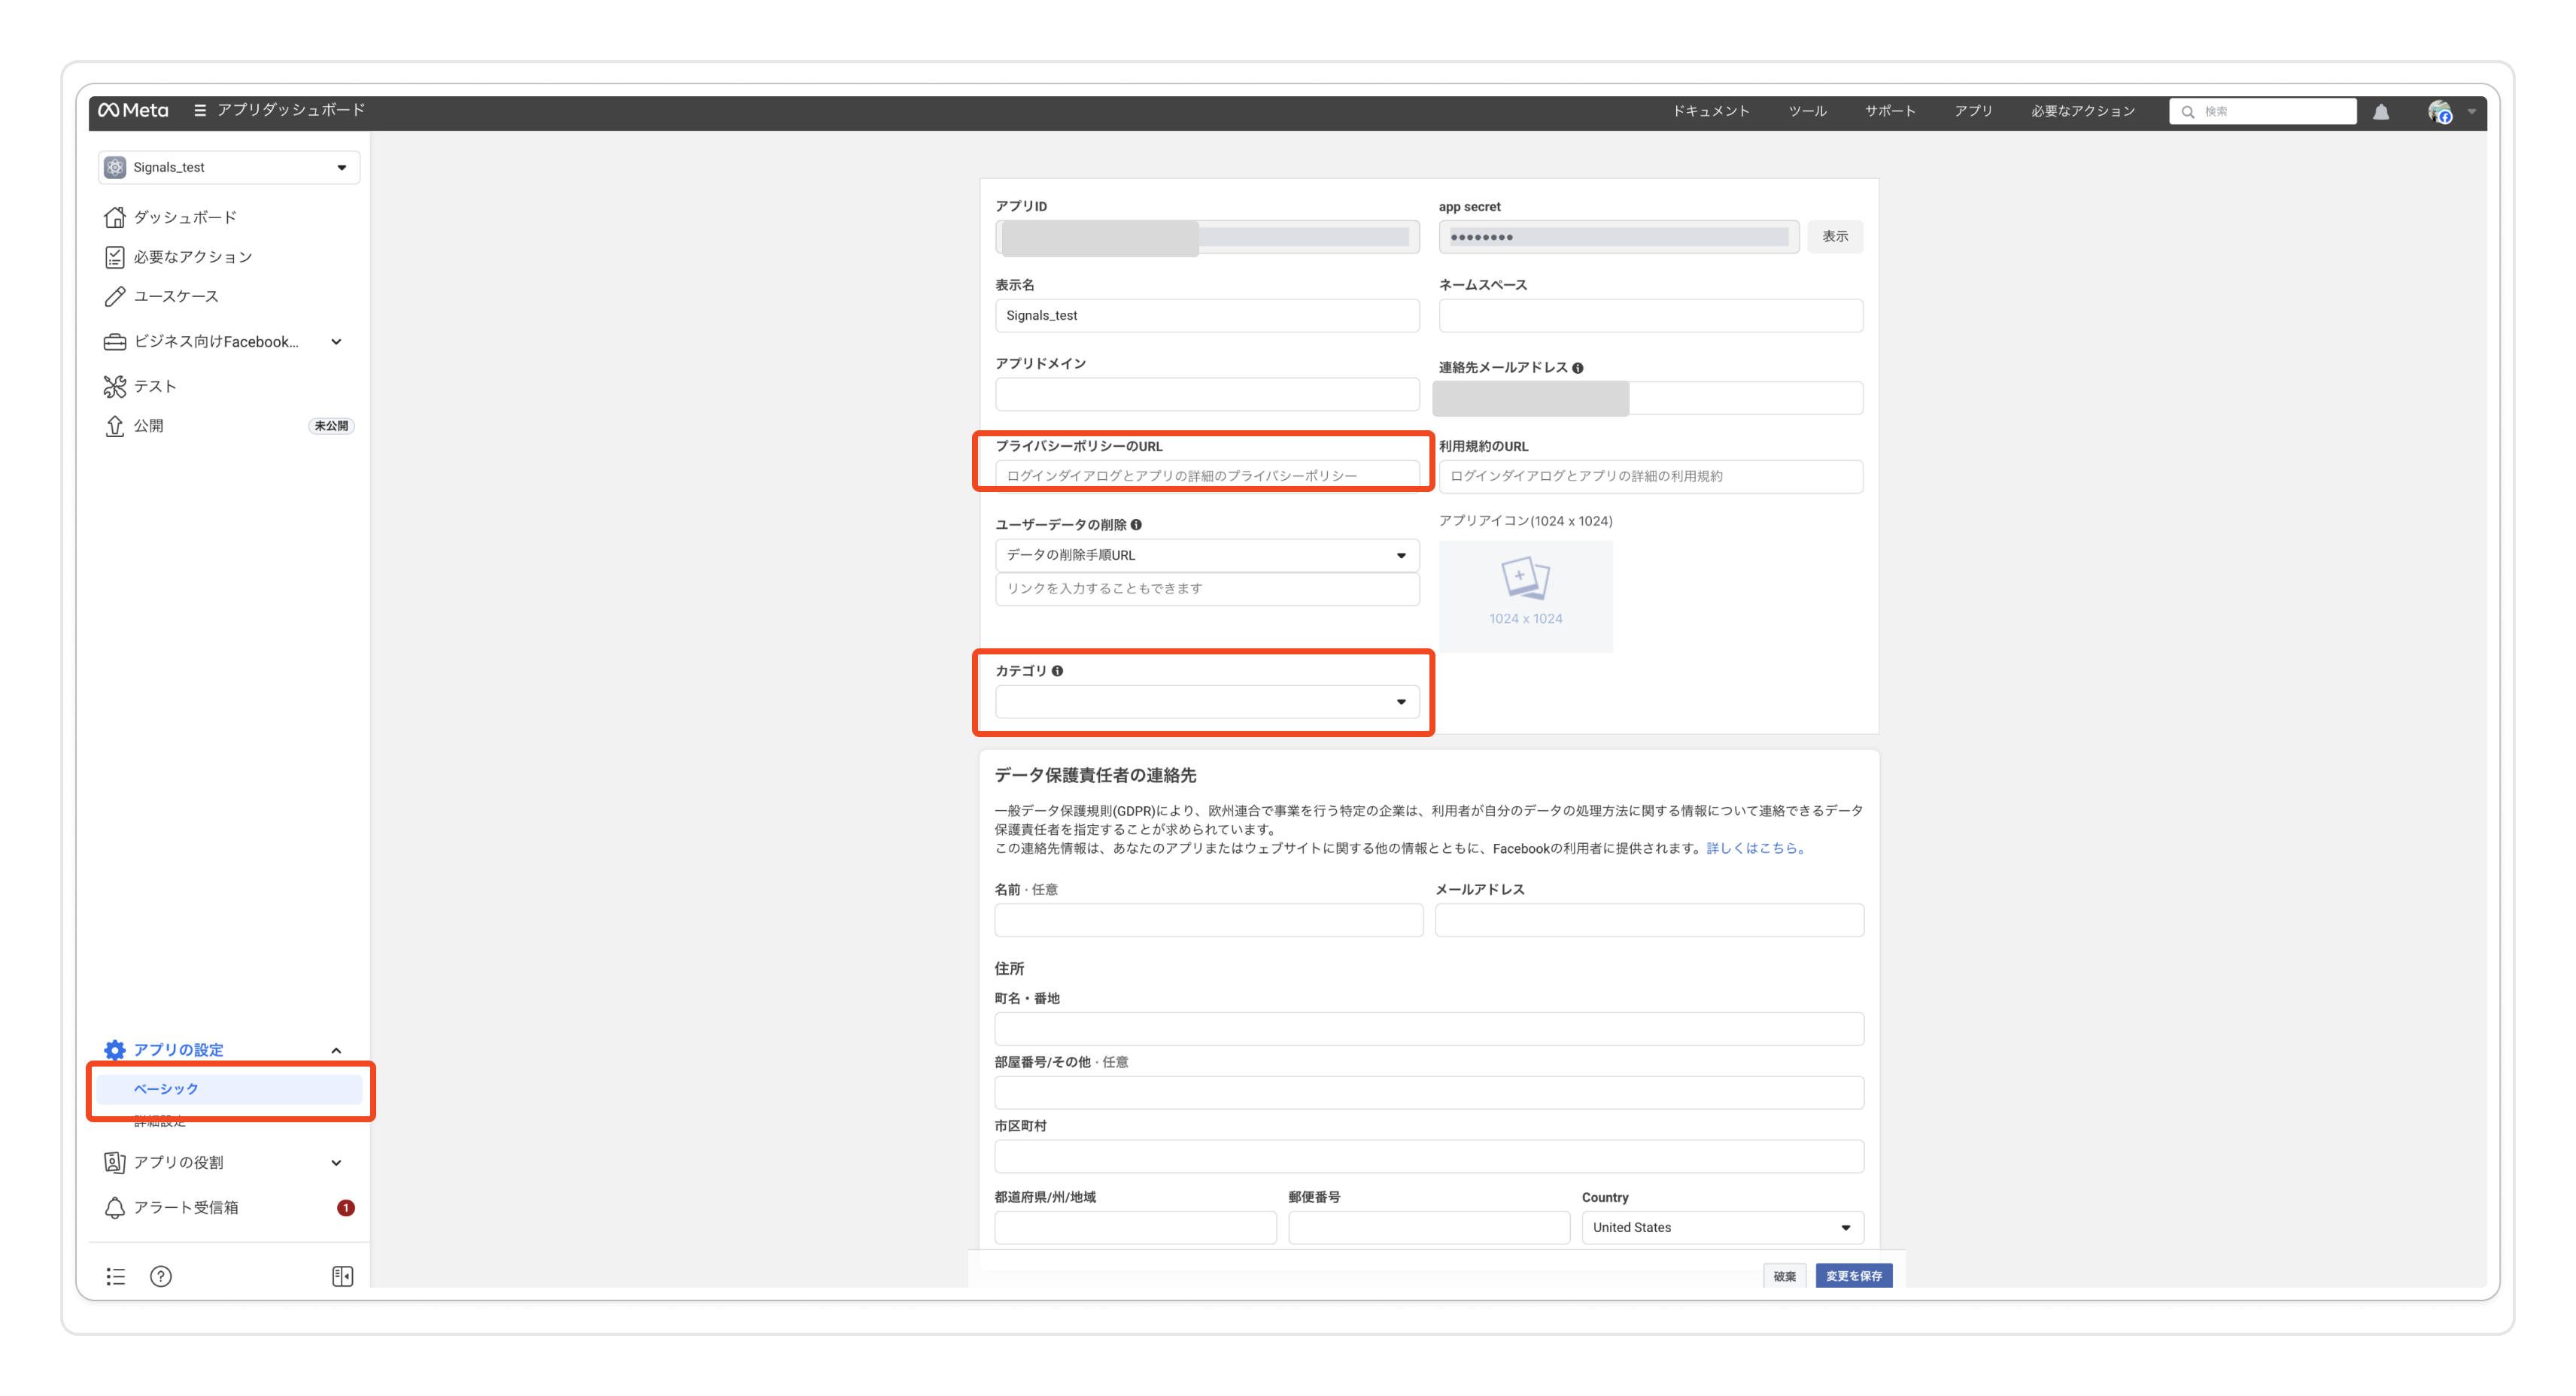The height and width of the screenshot is (1396, 2576).
Task: Click the list icon at sidebar bottom
Action: (x=116, y=1276)
